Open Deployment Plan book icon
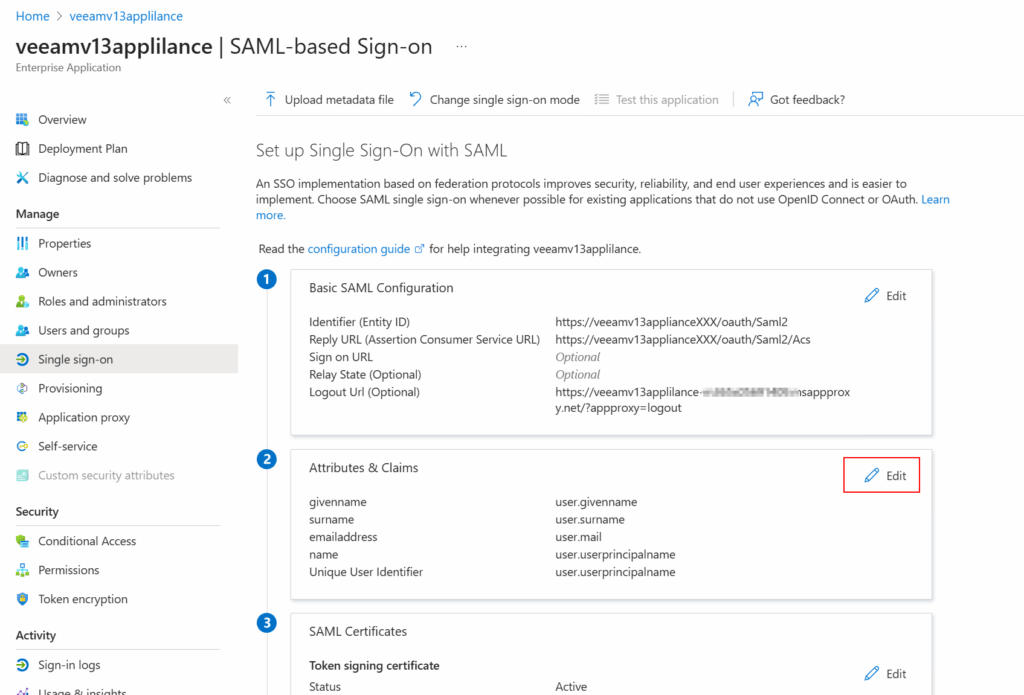The image size is (1024, 695). (22, 149)
